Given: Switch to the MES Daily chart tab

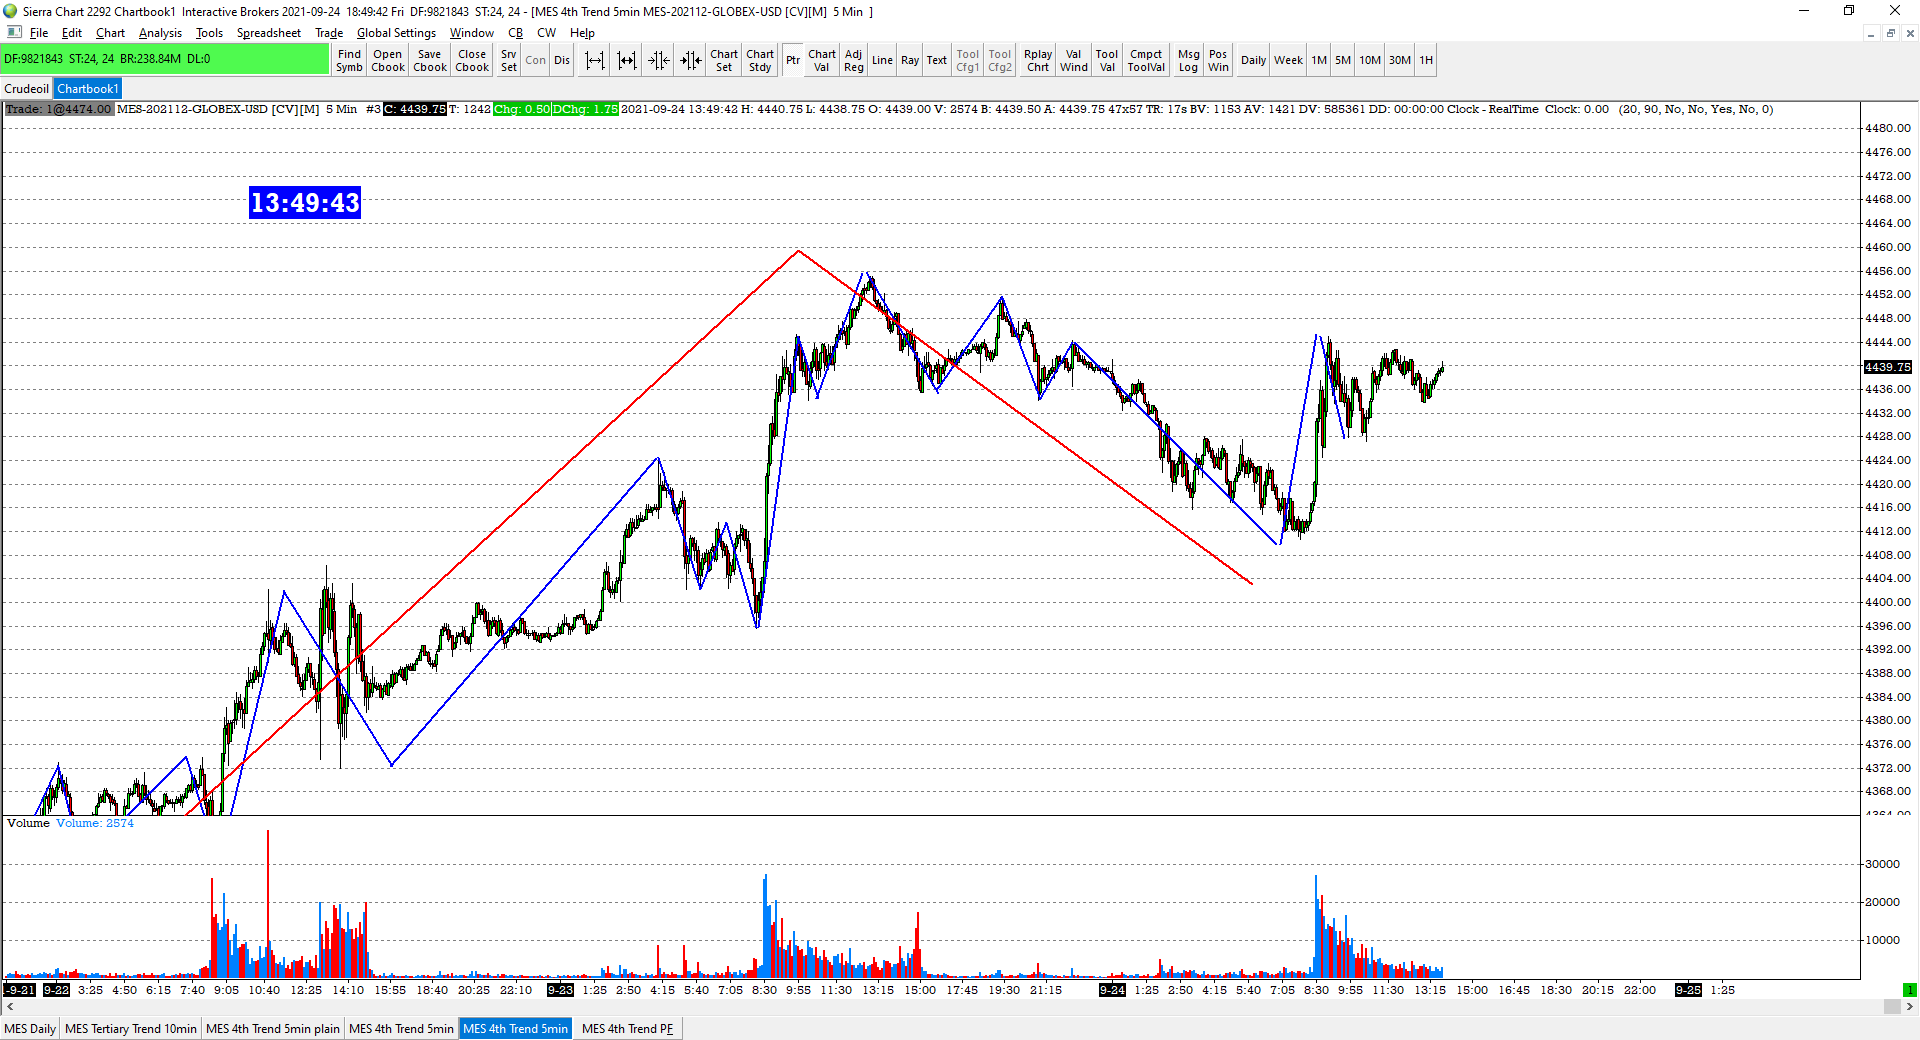Looking at the screenshot, I should (30, 1029).
